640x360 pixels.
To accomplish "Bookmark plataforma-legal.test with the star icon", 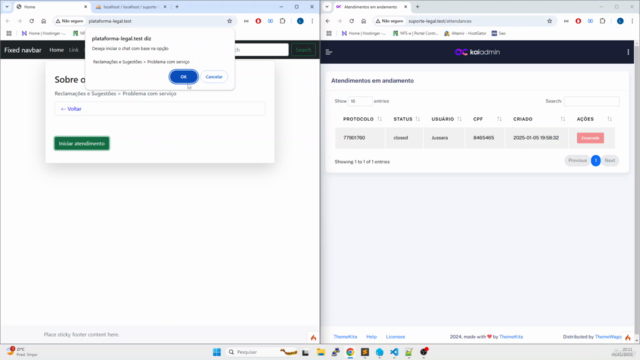I will tap(229, 21).
